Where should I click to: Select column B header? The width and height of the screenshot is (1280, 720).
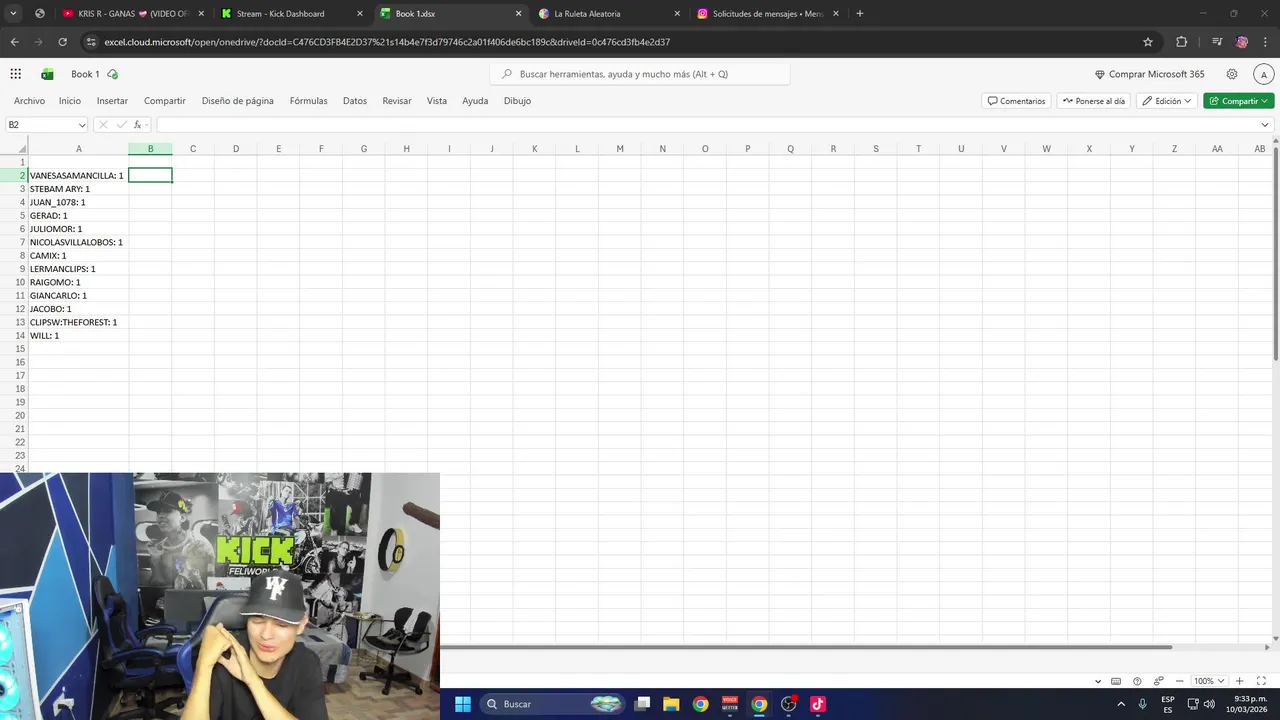[150, 149]
